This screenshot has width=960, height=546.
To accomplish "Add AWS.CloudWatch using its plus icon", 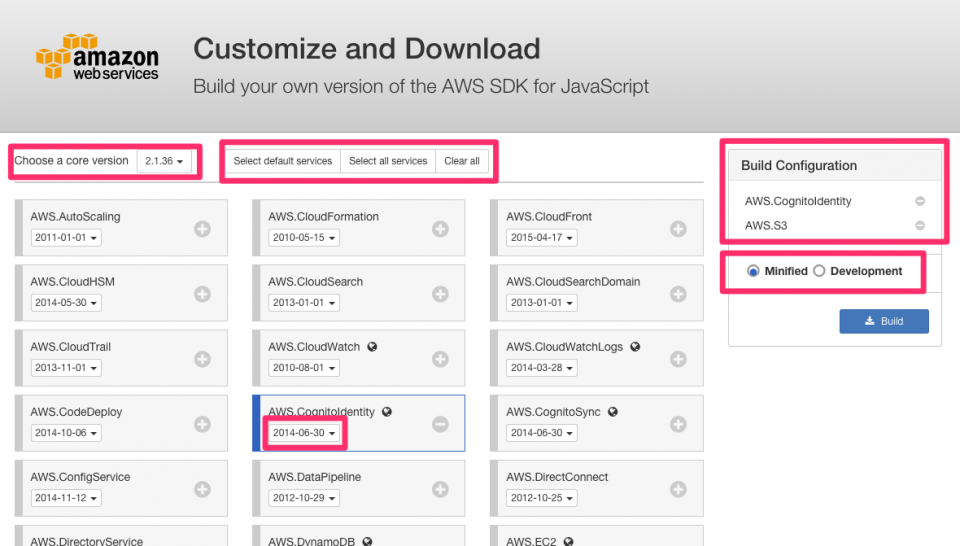I will pyautogui.click(x=440, y=359).
